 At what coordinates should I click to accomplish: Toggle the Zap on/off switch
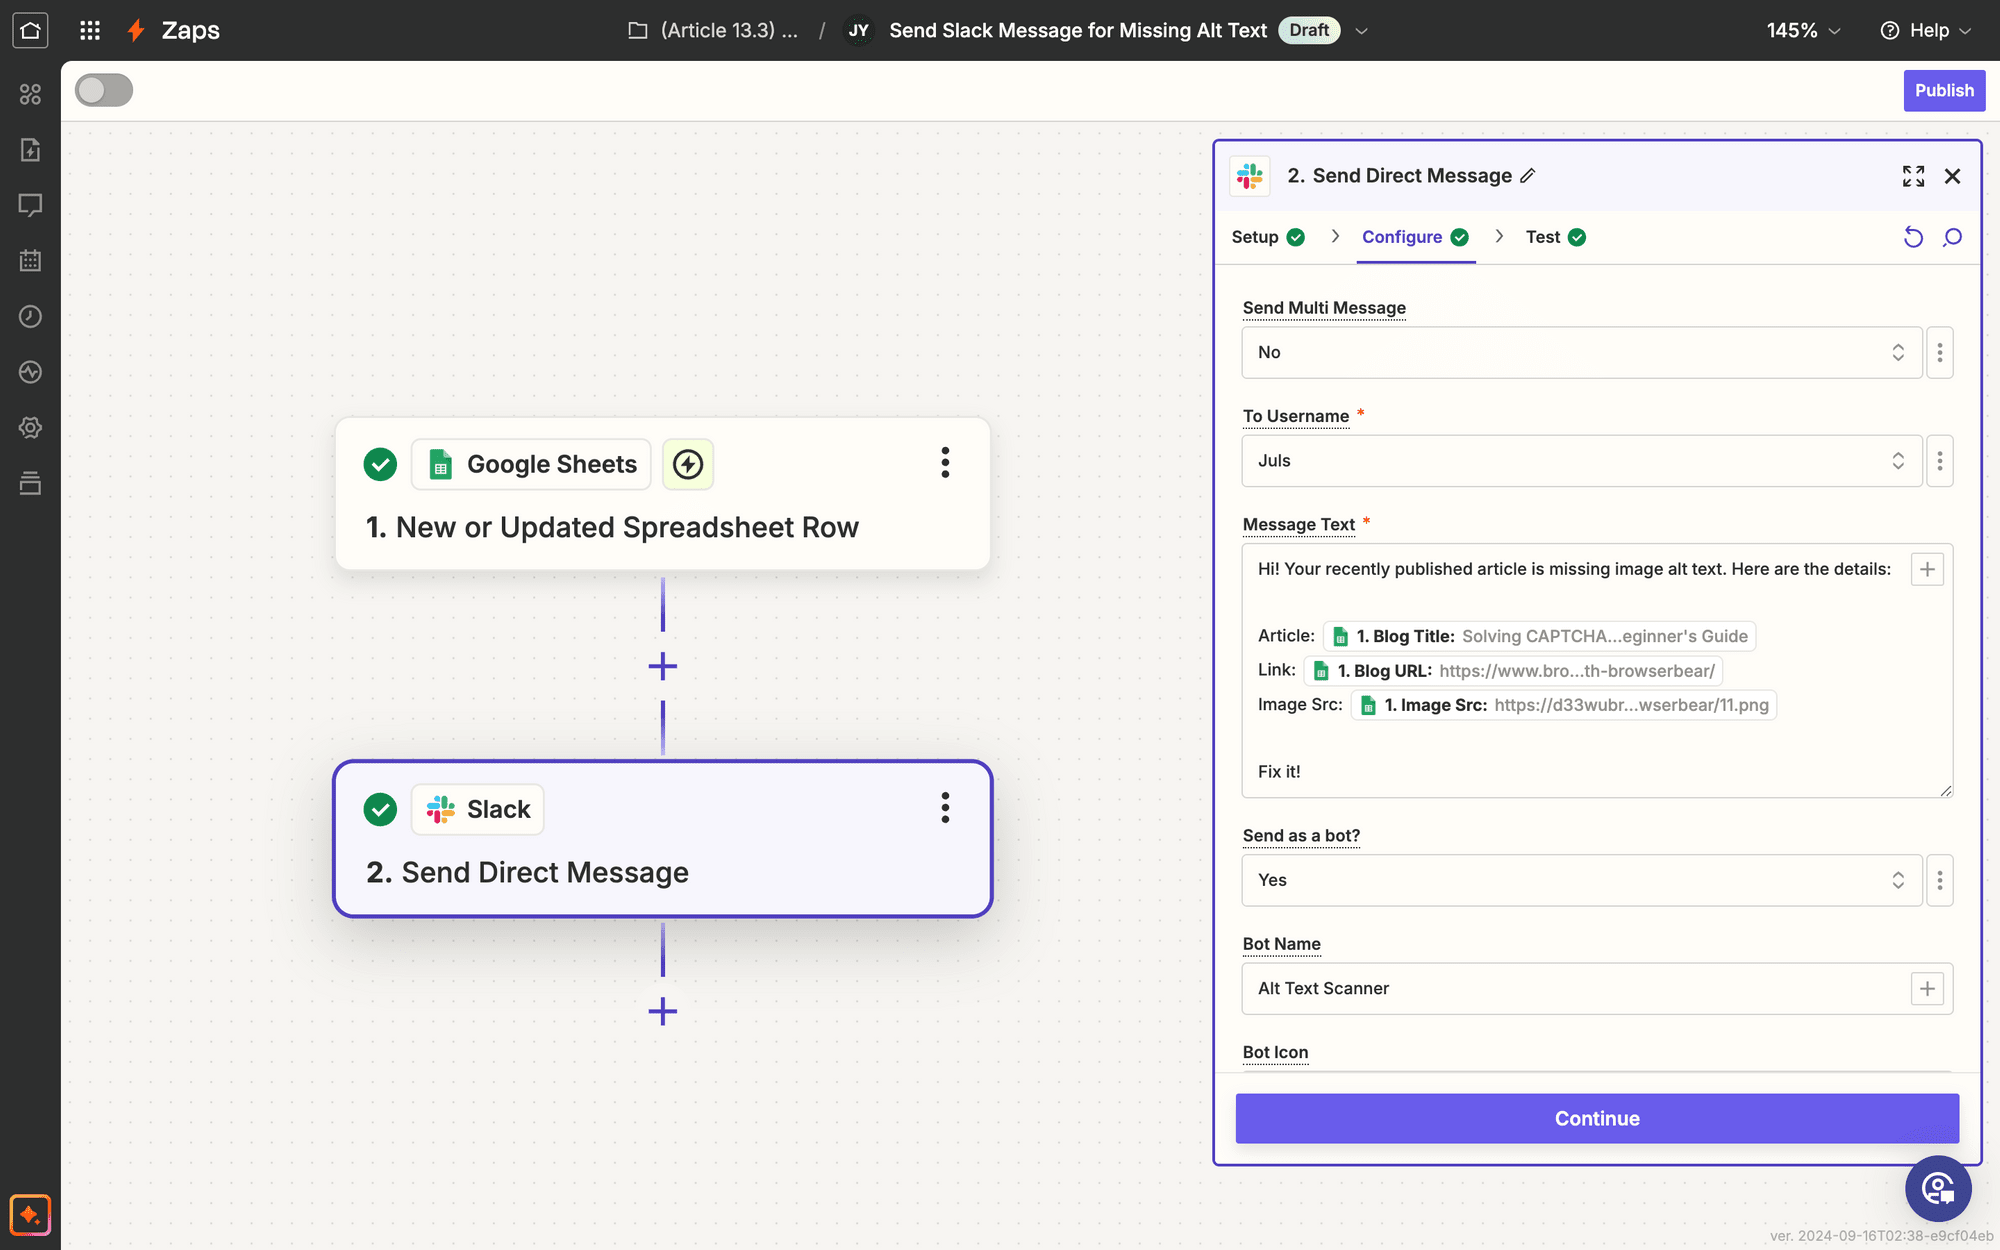point(102,89)
